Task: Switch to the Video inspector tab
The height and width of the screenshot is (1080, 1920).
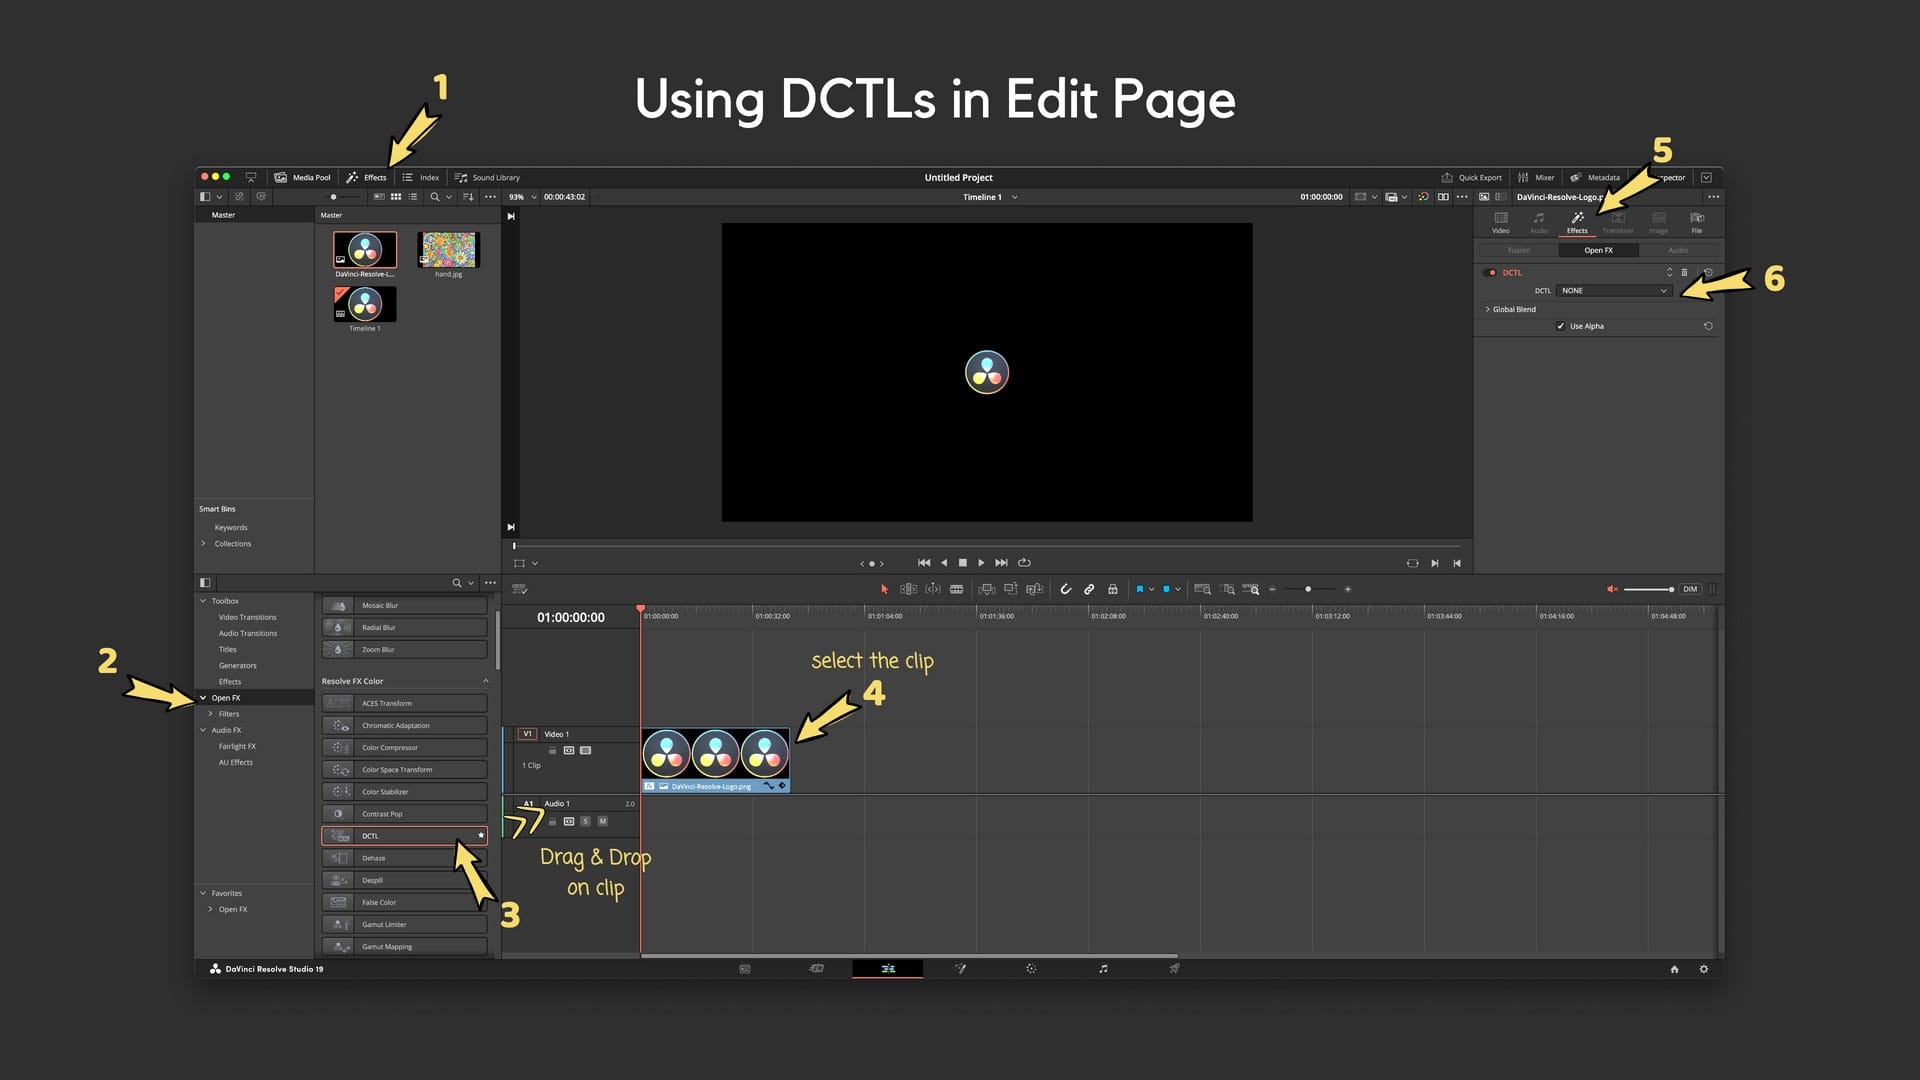Action: 1500,221
